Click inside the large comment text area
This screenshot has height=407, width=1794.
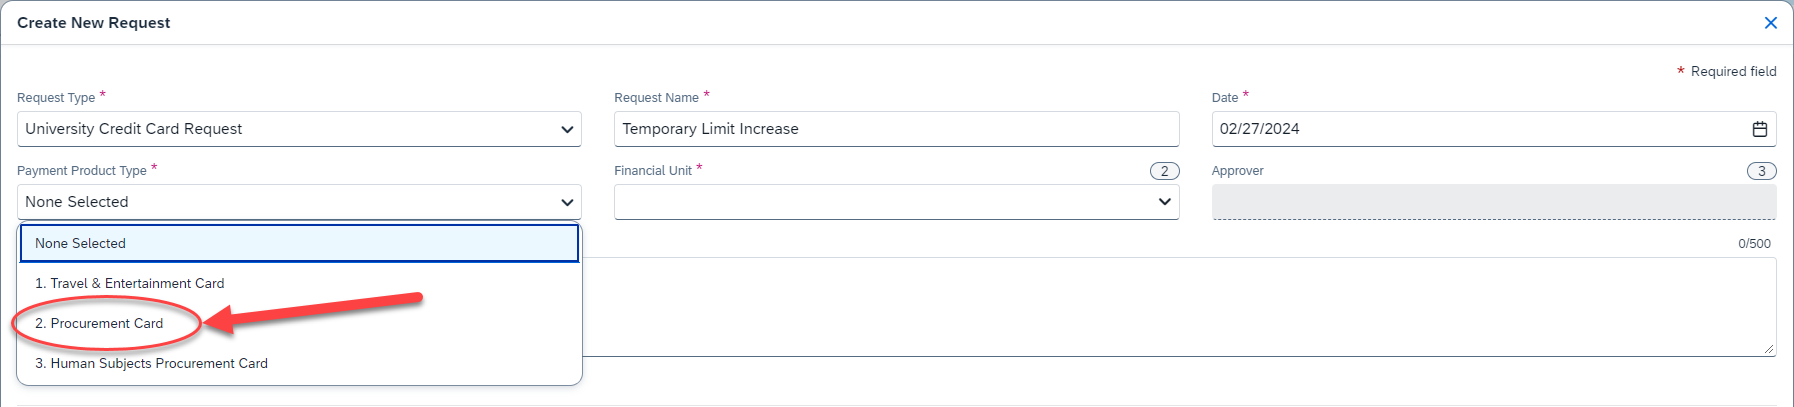point(1180,307)
